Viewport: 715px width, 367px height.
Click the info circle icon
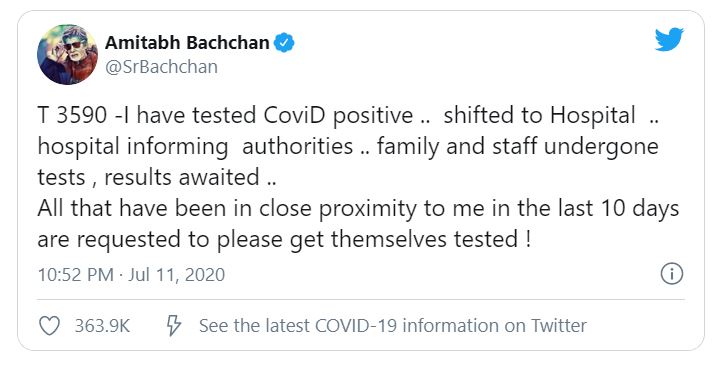coord(672,274)
